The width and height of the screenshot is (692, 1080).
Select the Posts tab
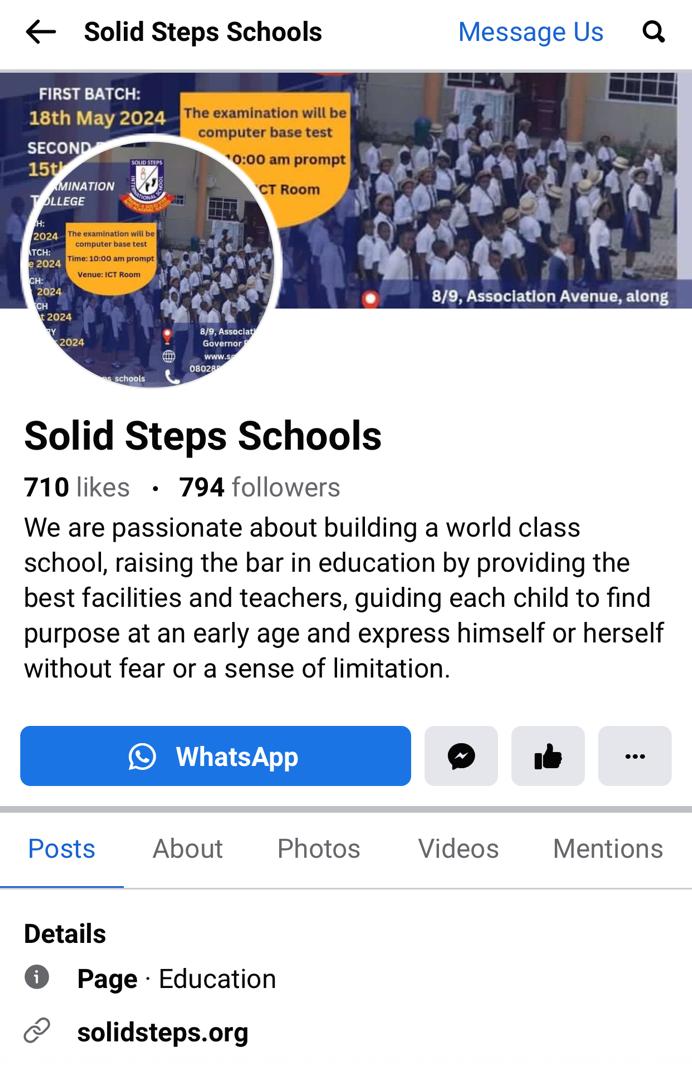tap(61, 849)
